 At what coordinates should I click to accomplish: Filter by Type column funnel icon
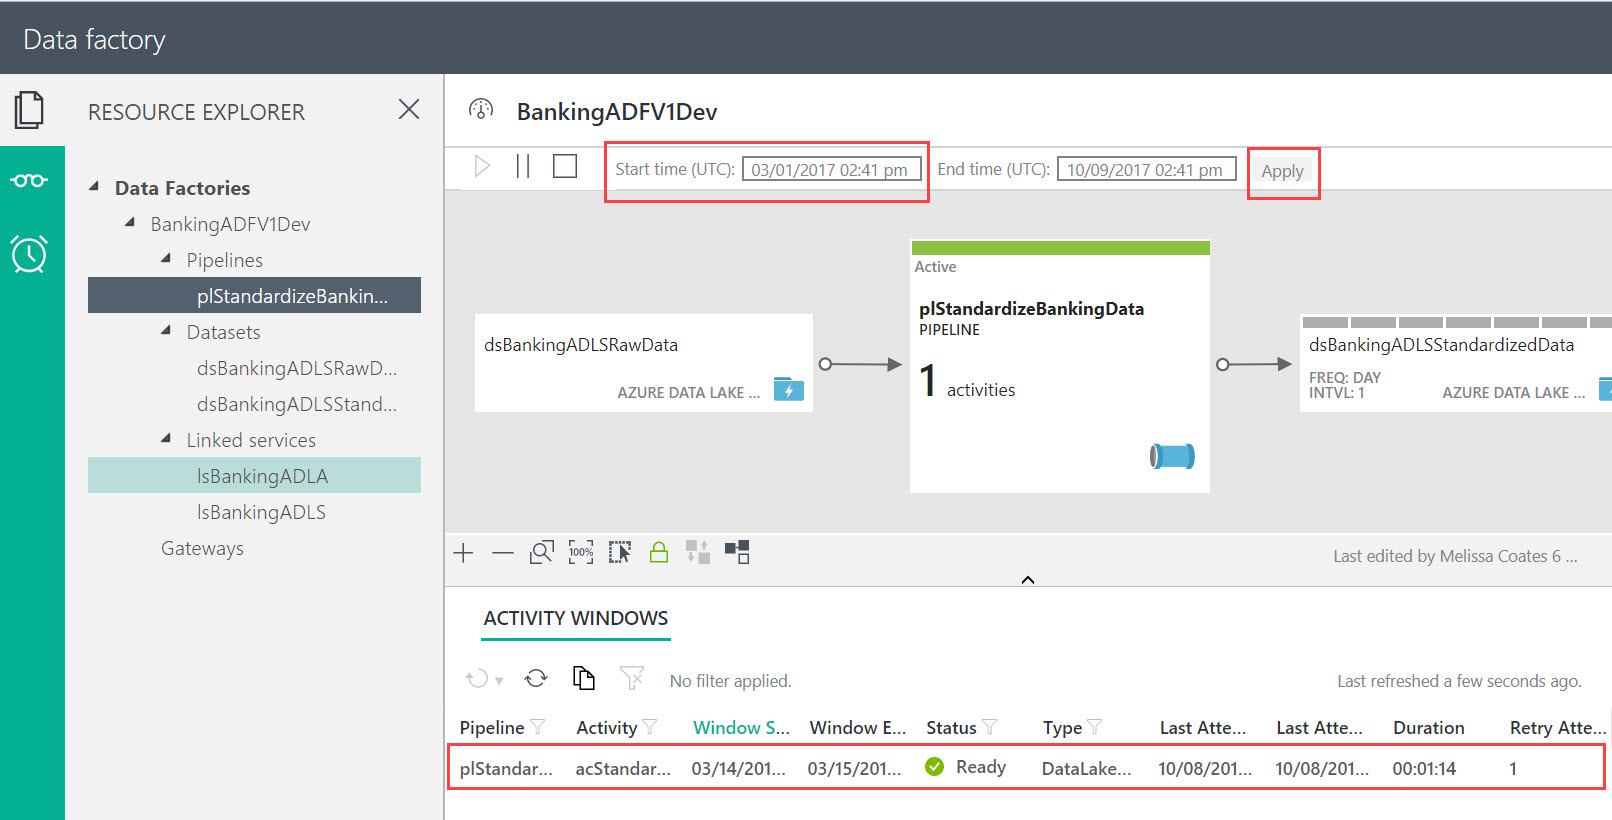[x=1095, y=727]
